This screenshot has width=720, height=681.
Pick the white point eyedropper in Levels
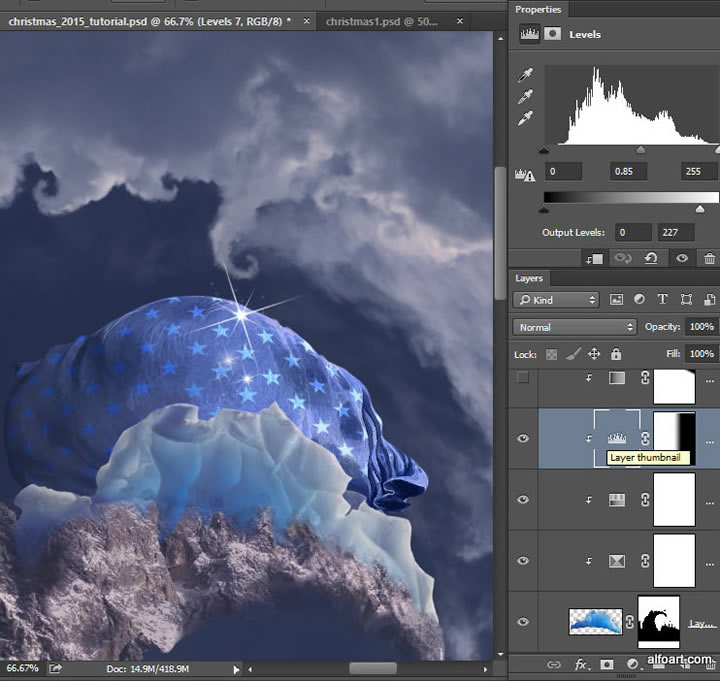pyautogui.click(x=525, y=119)
